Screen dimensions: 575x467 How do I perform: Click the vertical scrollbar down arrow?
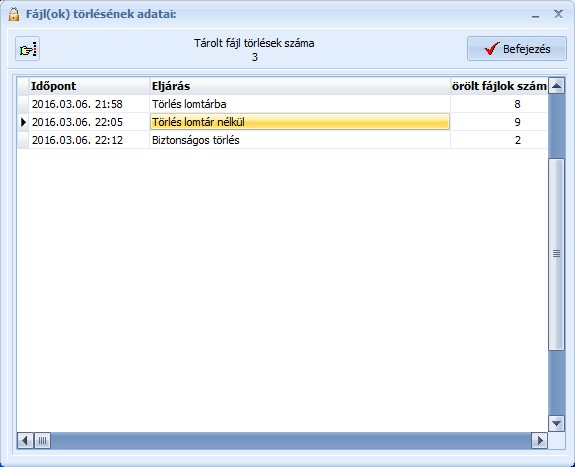coord(556,424)
